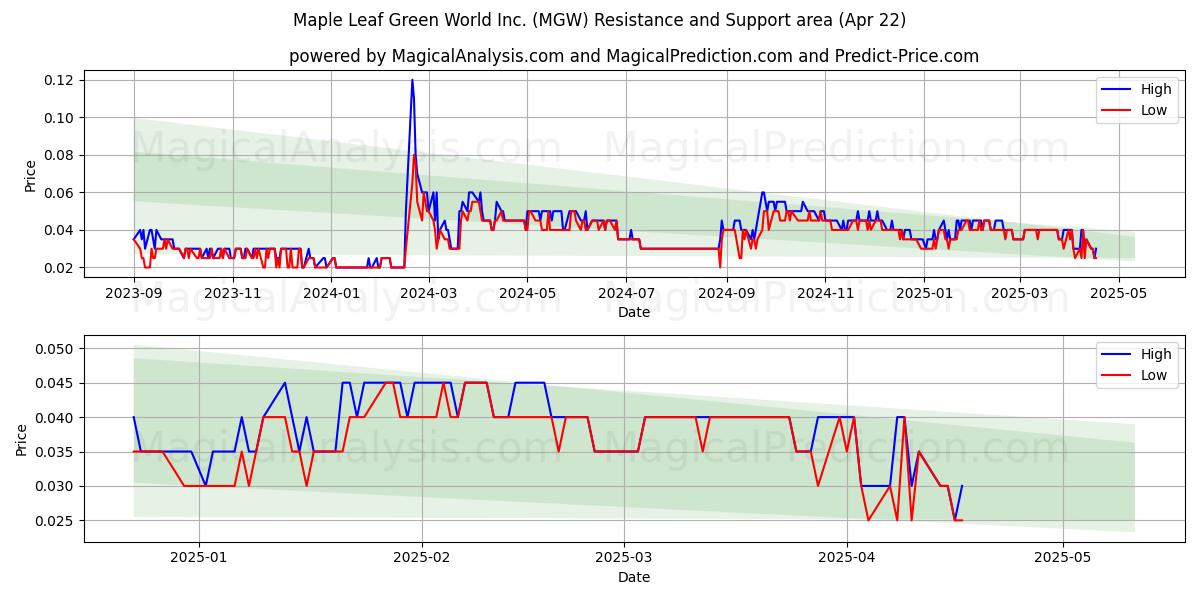Click the 0.12 price spike peak in the top chart
Screen dimensions: 1200x600
coord(412,81)
